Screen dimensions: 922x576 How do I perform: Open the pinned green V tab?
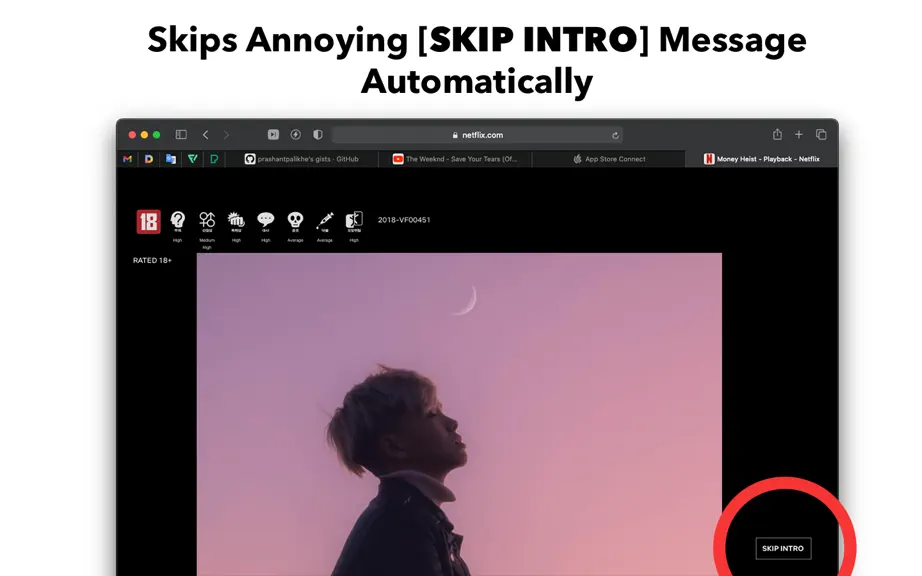192,159
